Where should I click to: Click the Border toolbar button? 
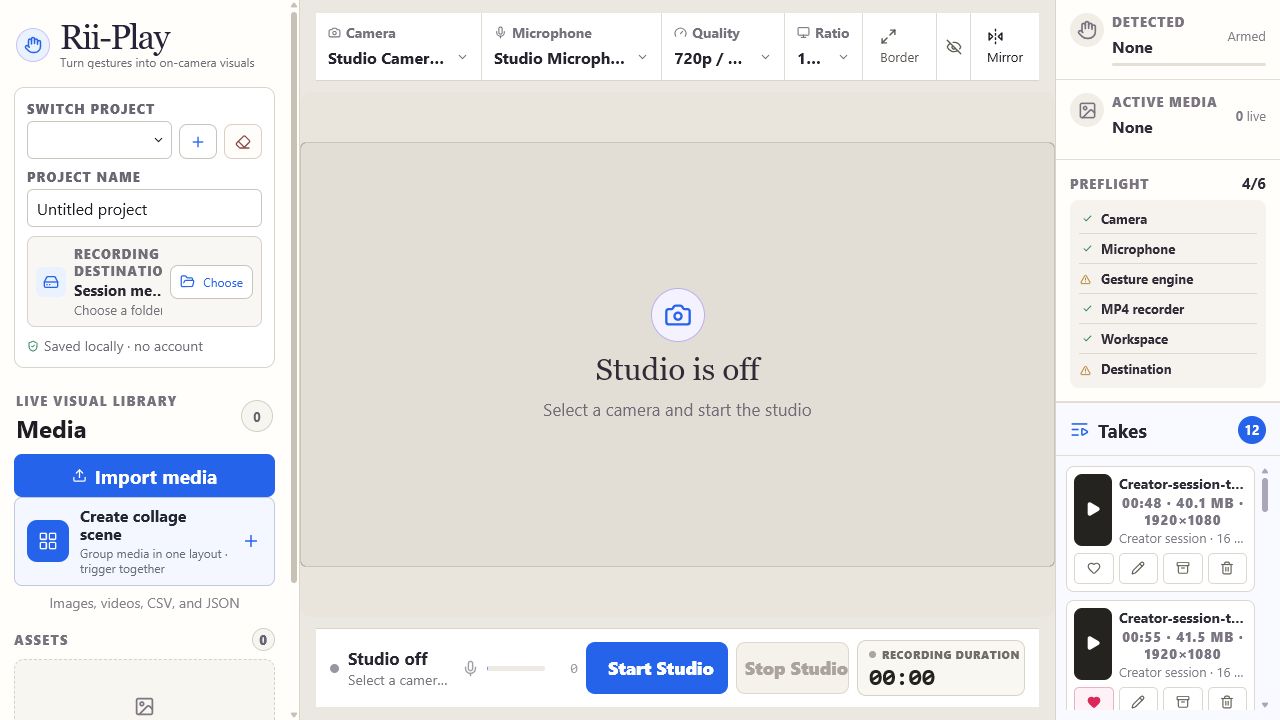(899, 47)
